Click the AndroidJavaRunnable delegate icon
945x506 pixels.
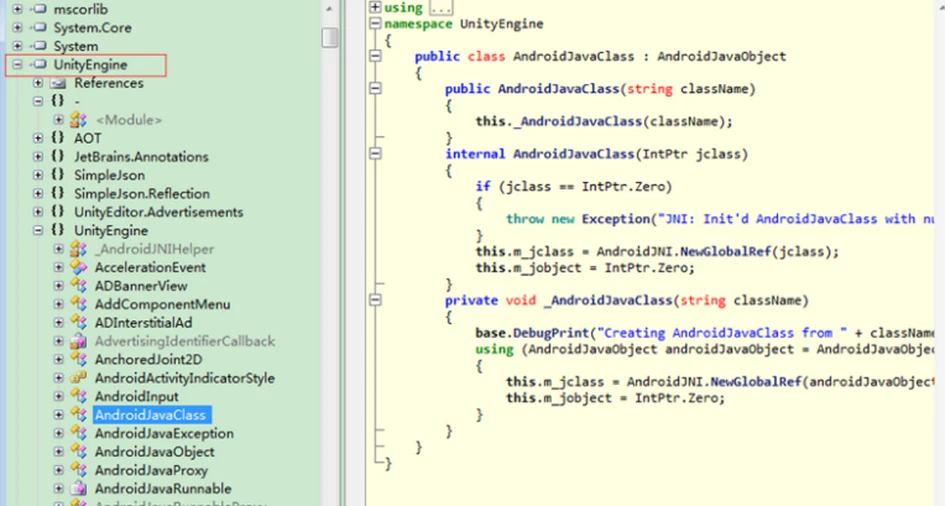78,489
